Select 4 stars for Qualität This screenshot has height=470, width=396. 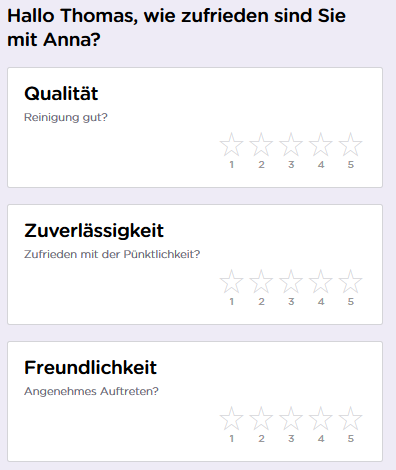[321, 144]
